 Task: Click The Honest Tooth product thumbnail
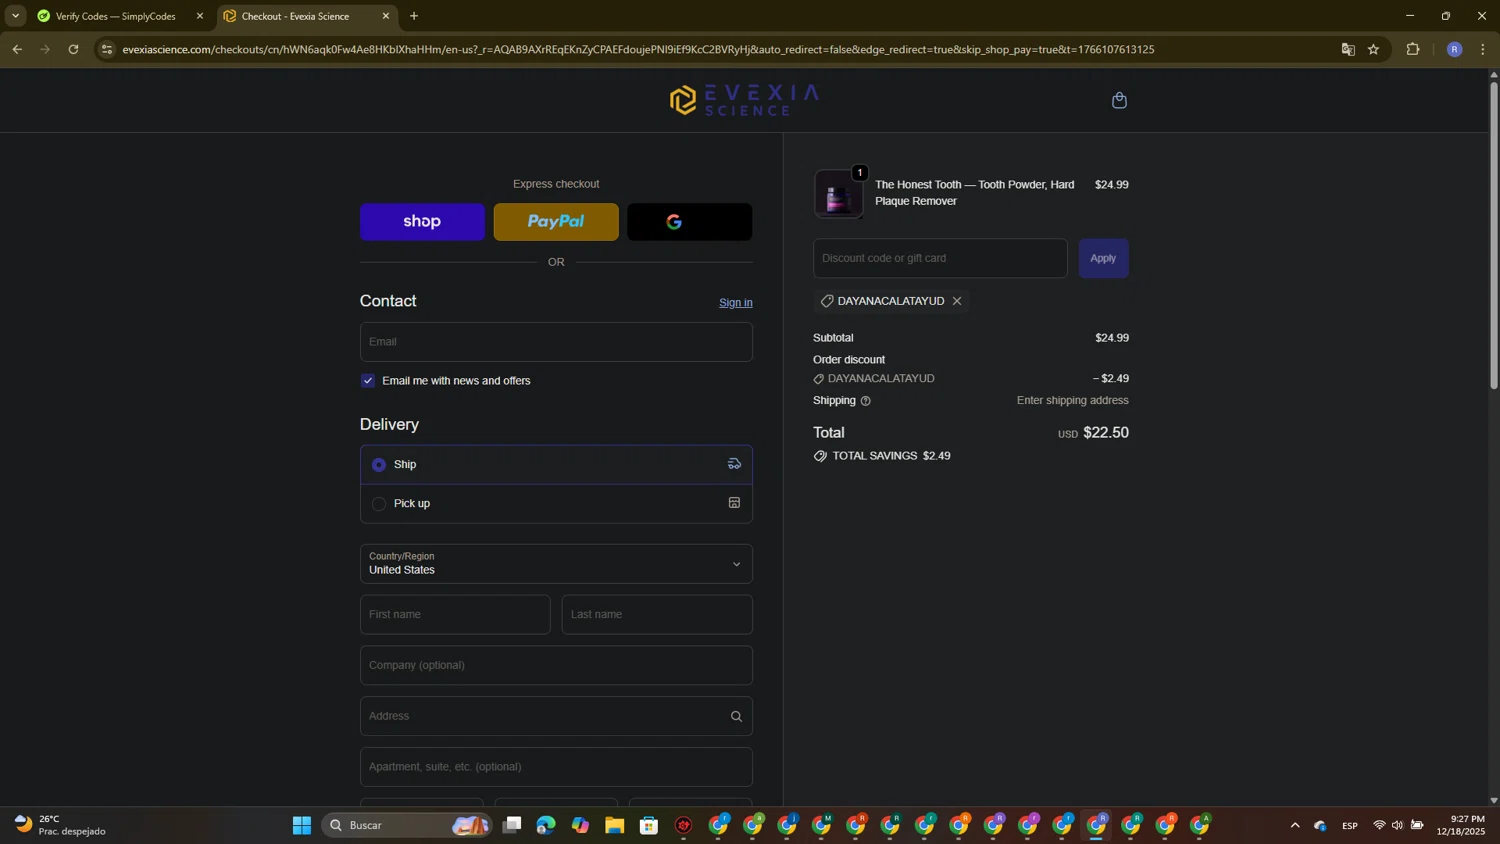[838, 193]
